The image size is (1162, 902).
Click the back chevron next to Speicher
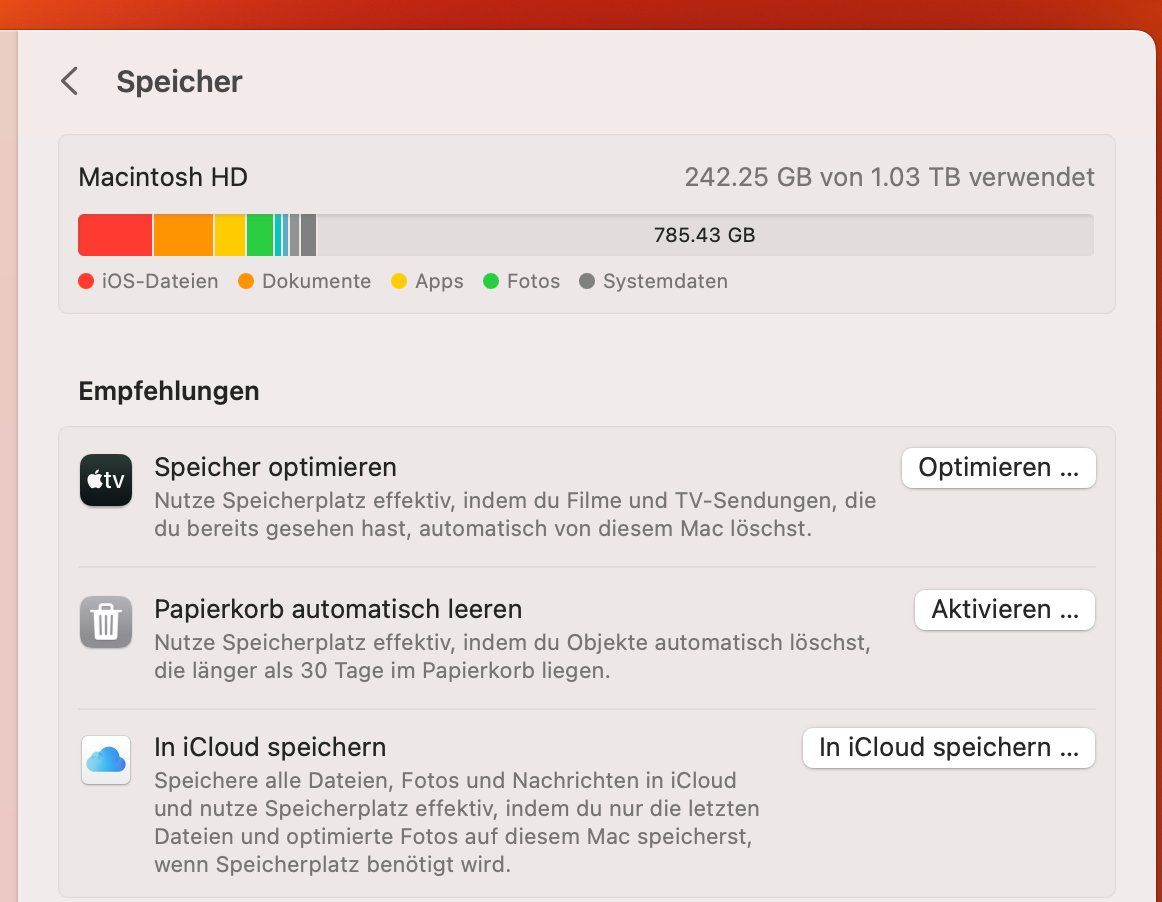pyautogui.click(x=68, y=81)
